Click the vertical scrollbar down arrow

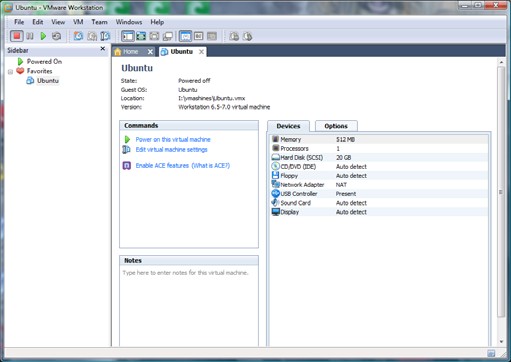click(x=501, y=342)
